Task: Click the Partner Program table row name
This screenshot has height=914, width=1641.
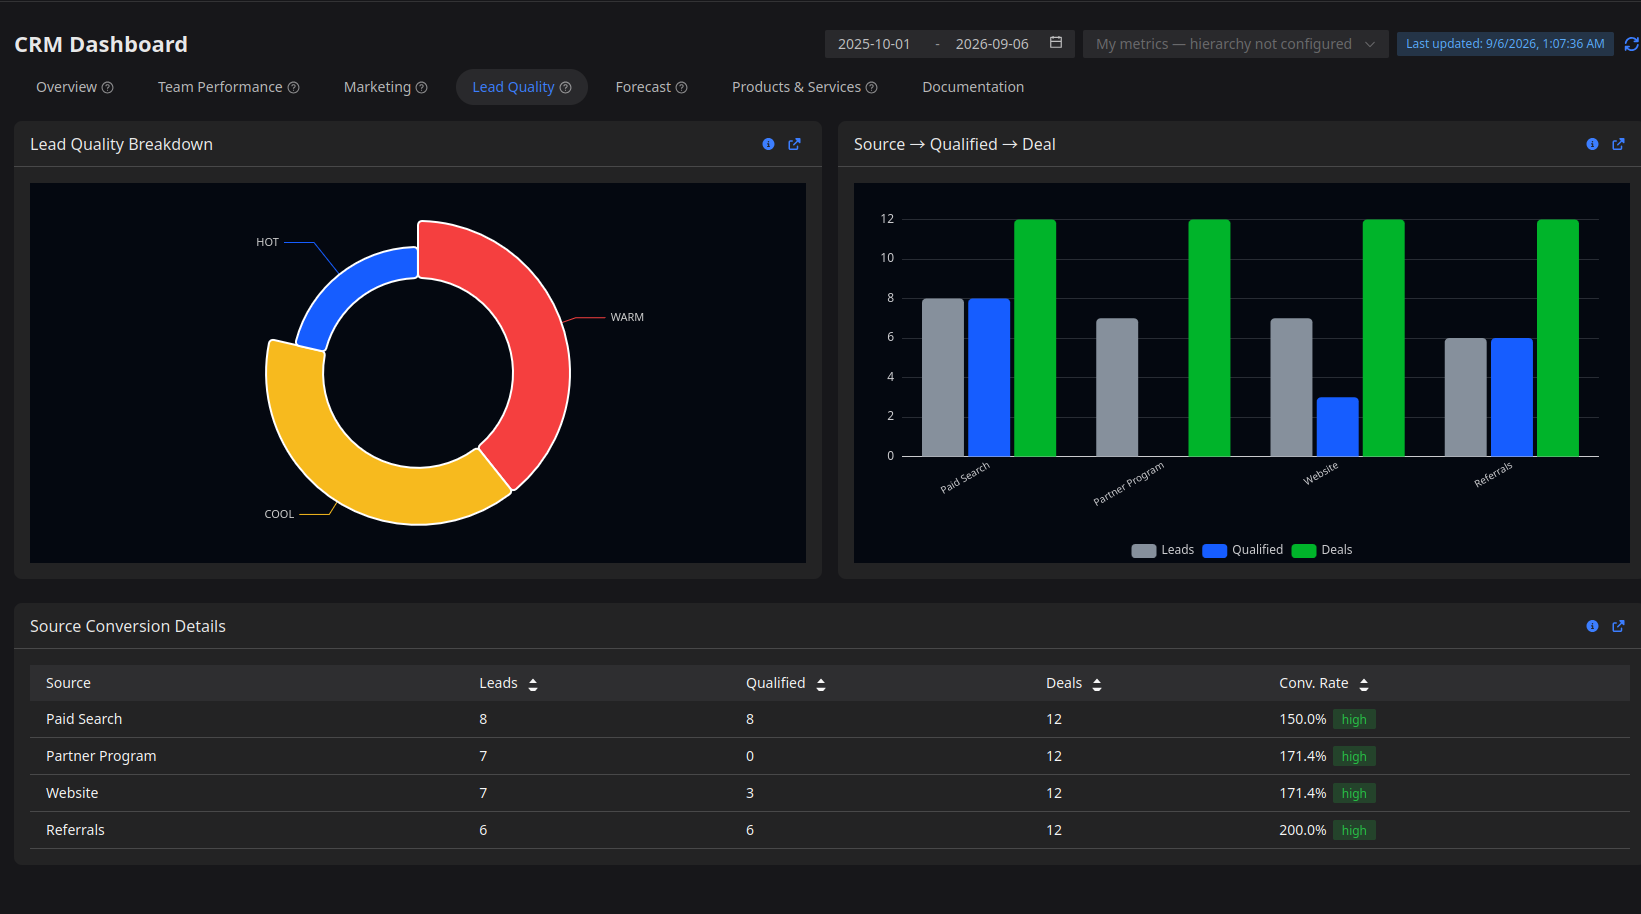Action: (x=101, y=756)
